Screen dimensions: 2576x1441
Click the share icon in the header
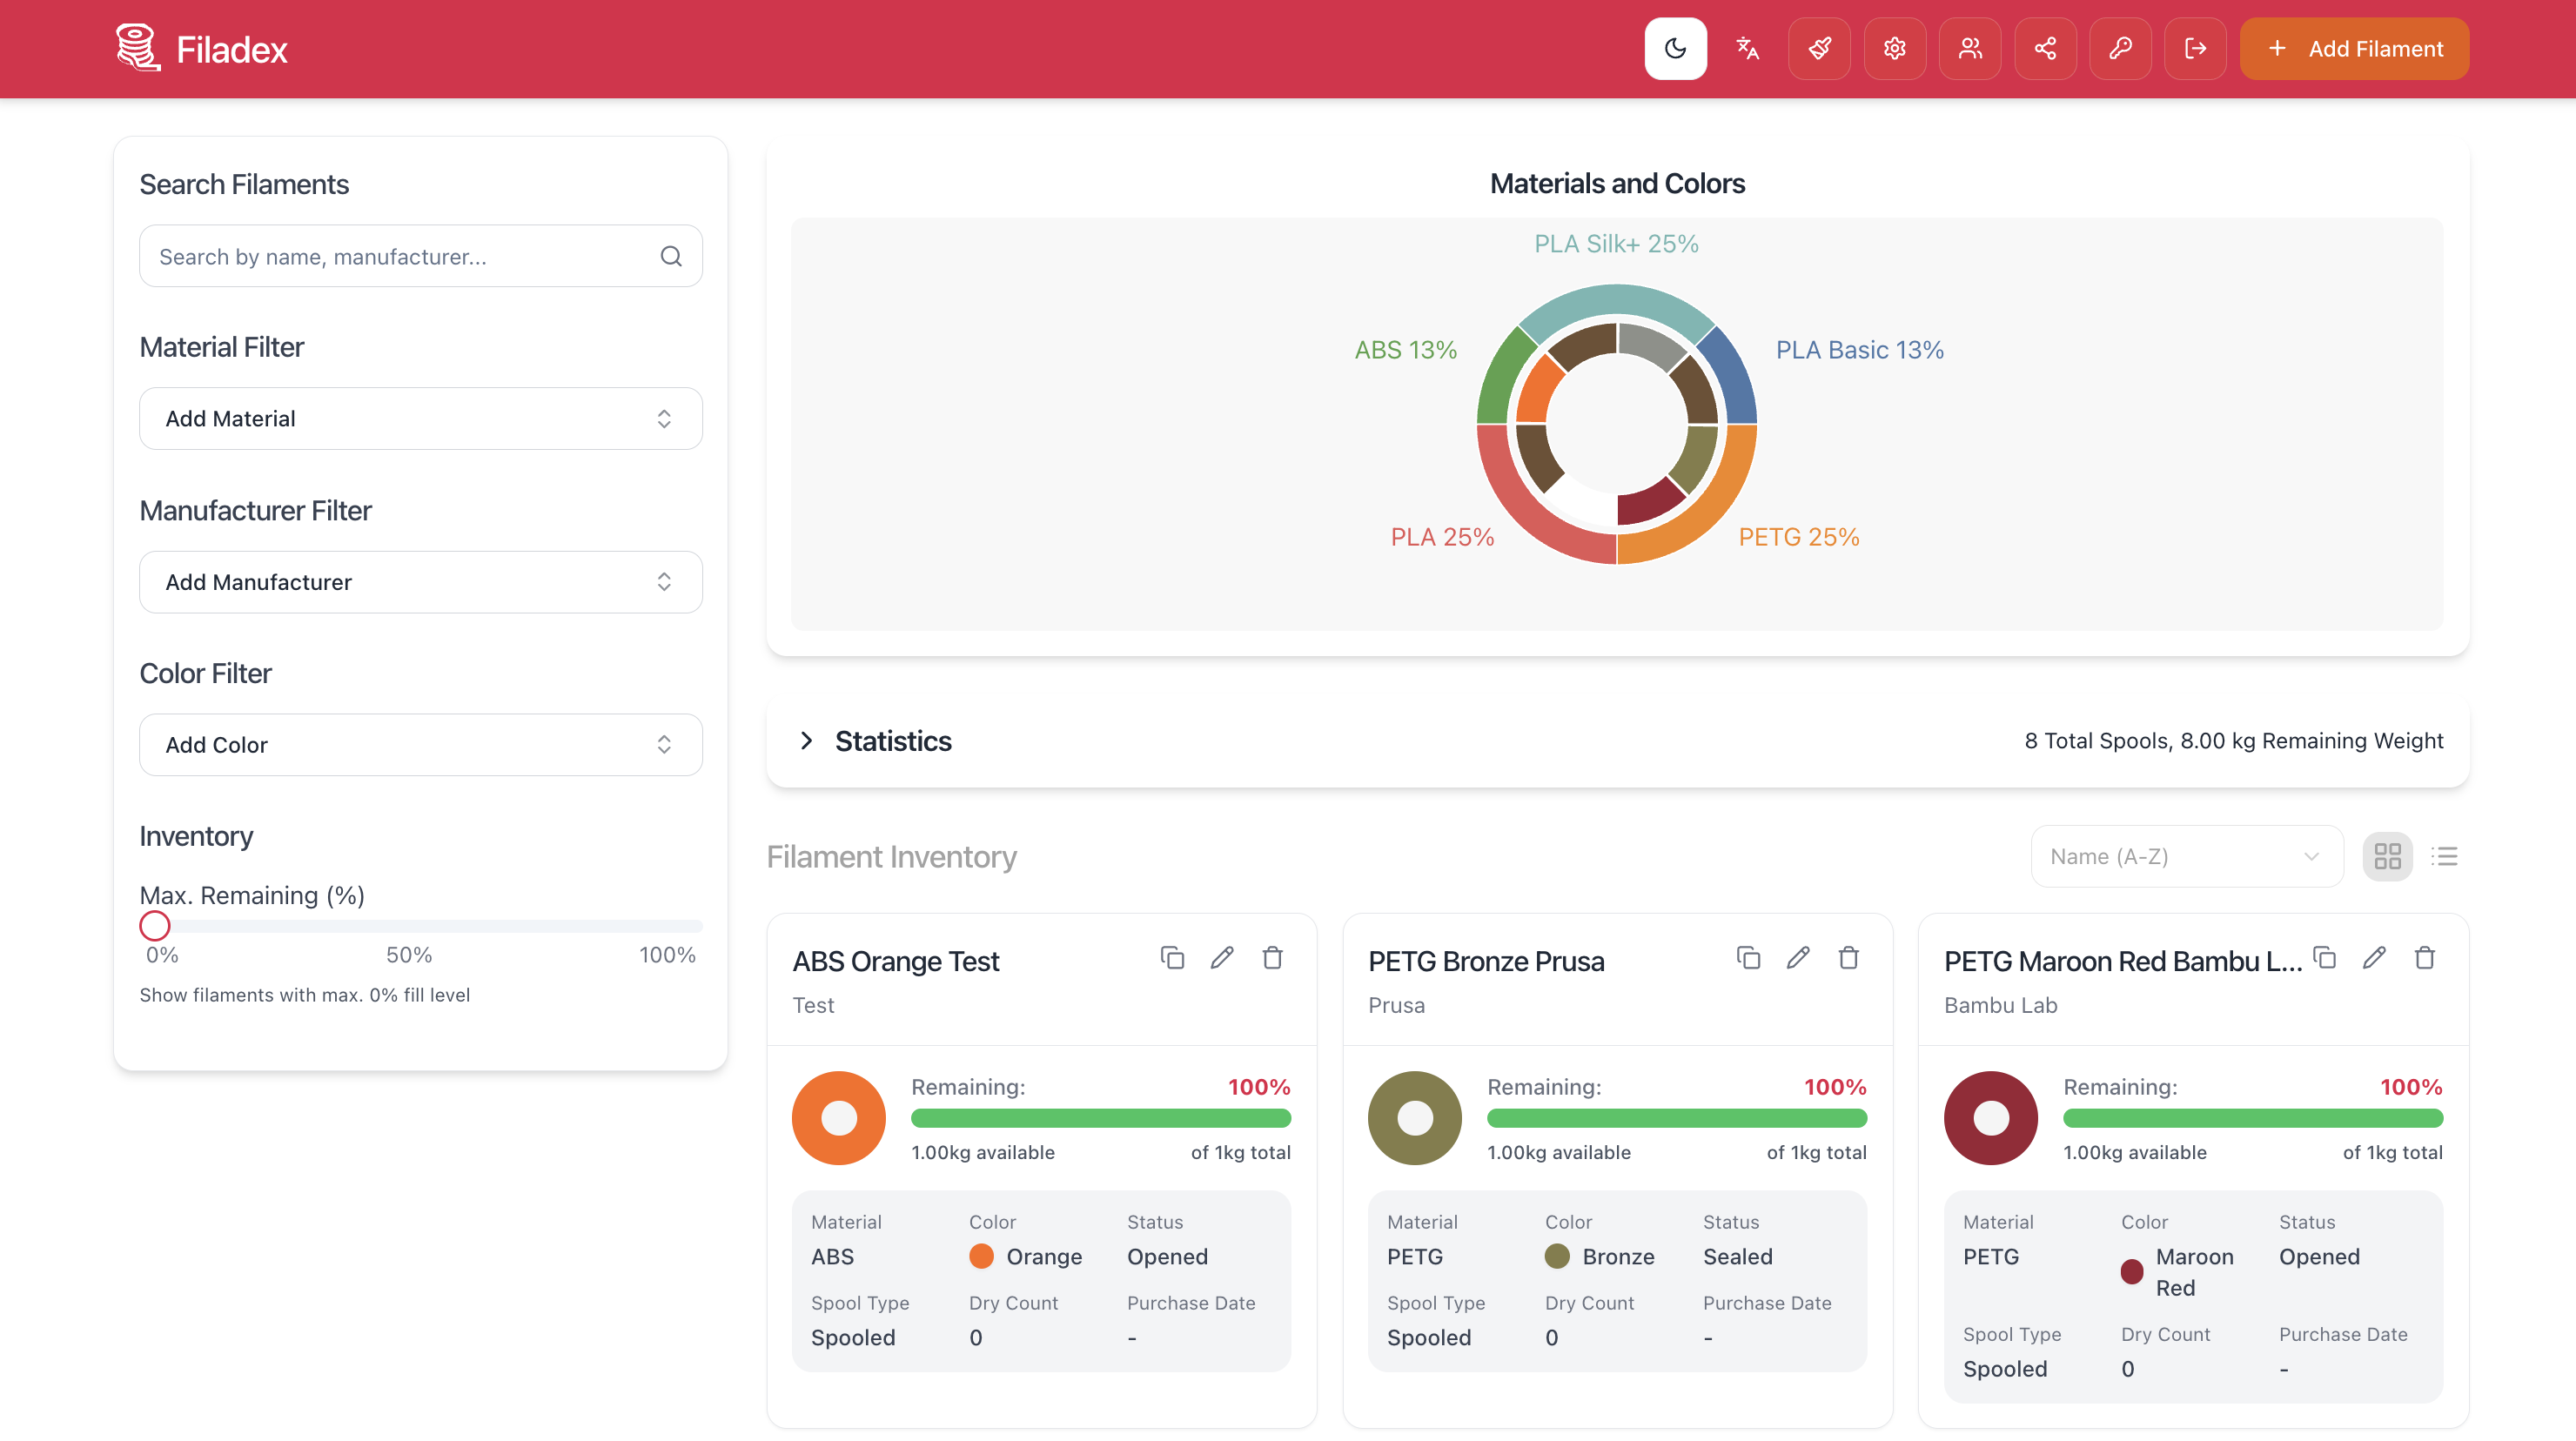tap(2045, 48)
